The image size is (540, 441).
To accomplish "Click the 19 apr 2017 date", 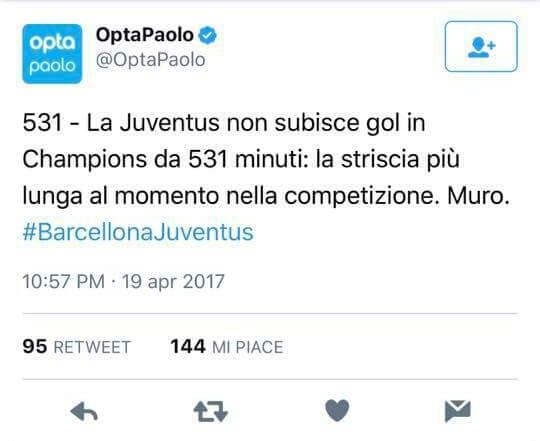I will [x=173, y=282].
